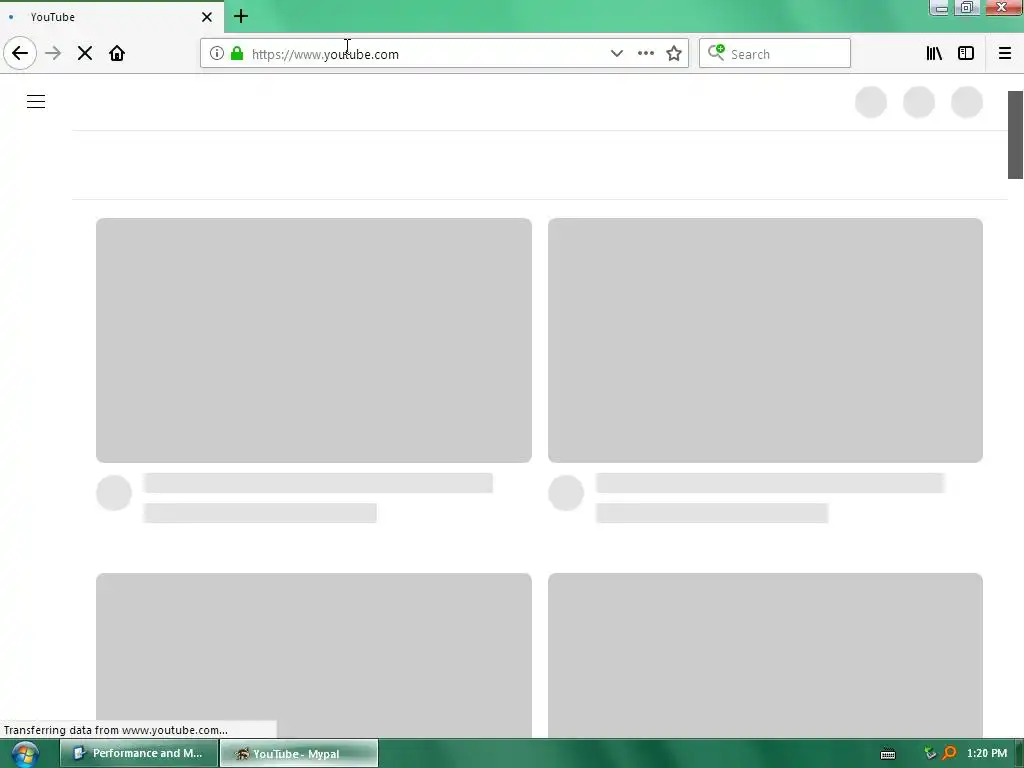Open the browser home page
The image size is (1024, 768).
pos(117,54)
